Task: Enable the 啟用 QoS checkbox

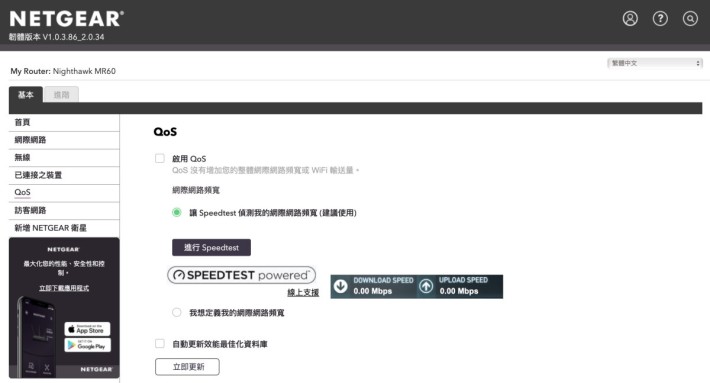Action: 160,158
